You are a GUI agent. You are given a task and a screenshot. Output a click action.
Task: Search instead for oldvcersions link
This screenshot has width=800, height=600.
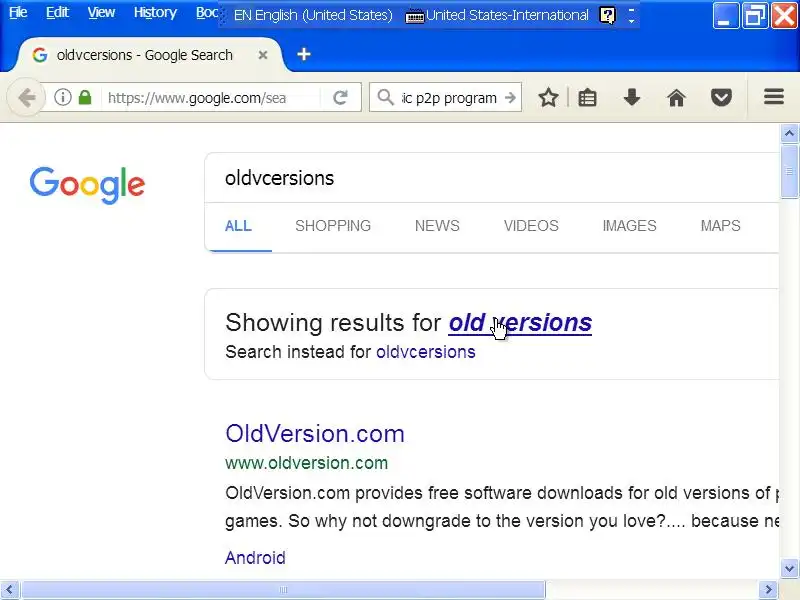click(x=426, y=352)
